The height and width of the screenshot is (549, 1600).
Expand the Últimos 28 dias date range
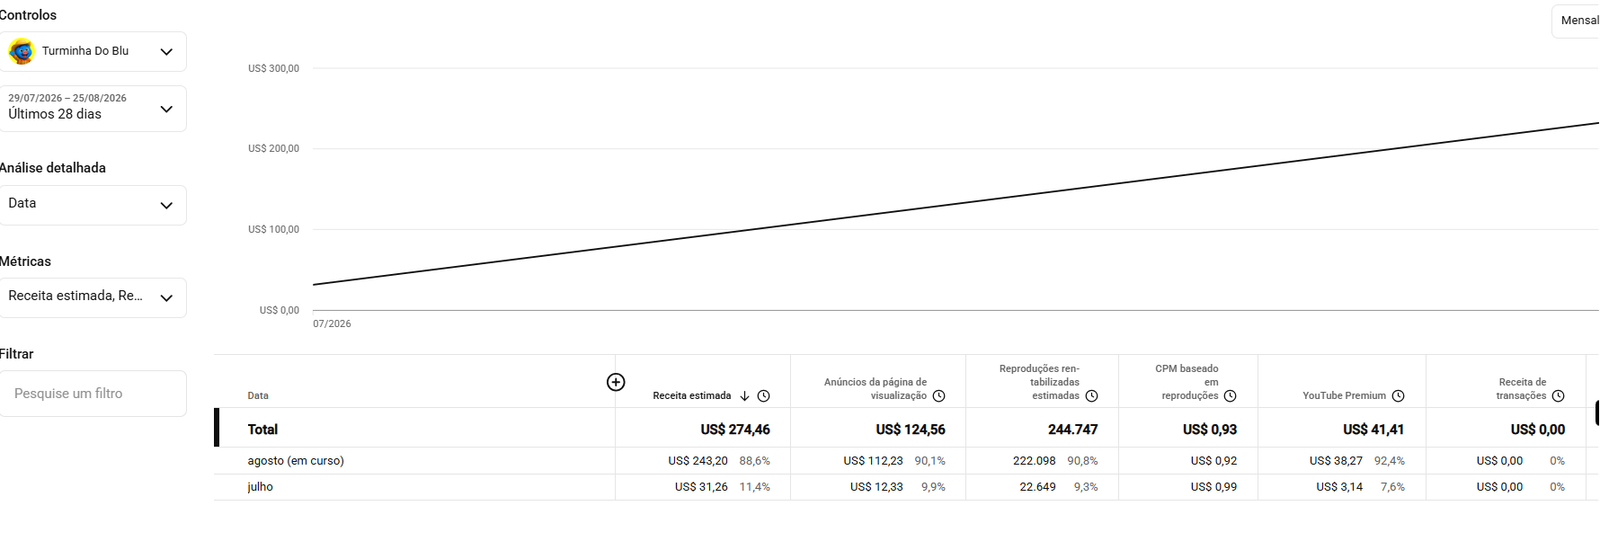92,108
